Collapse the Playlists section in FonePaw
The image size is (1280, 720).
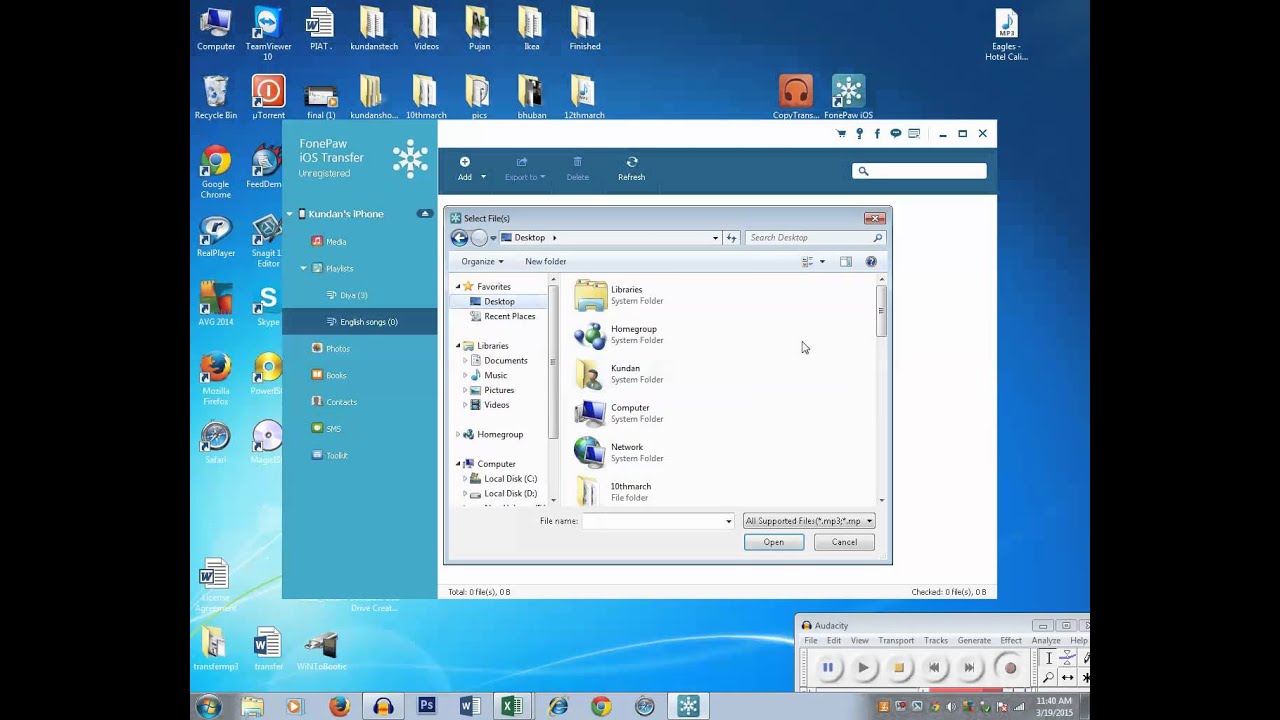click(304, 268)
